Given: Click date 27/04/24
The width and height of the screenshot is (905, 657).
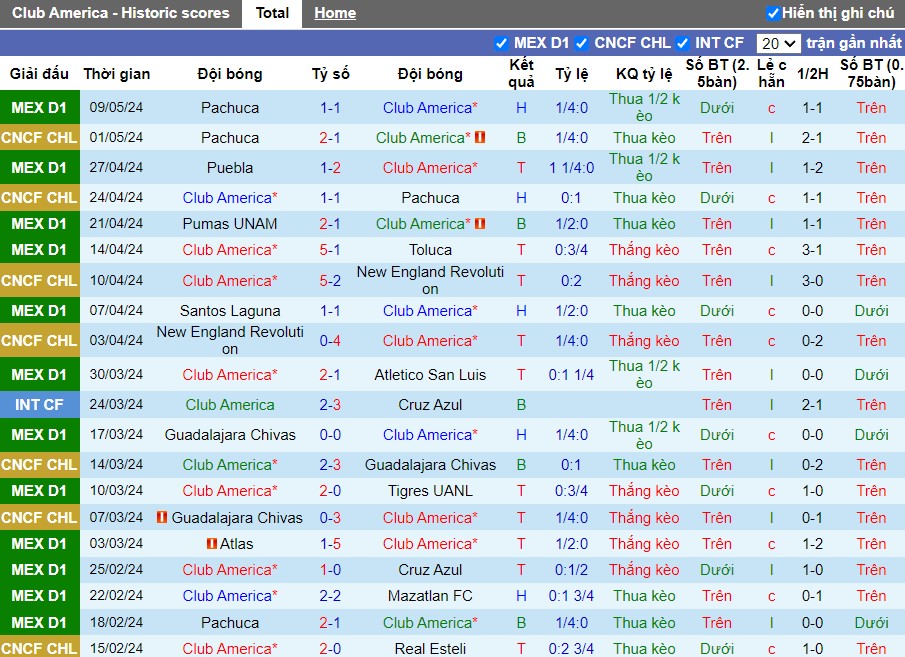Looking at the screenshot, I should [116, 167].
